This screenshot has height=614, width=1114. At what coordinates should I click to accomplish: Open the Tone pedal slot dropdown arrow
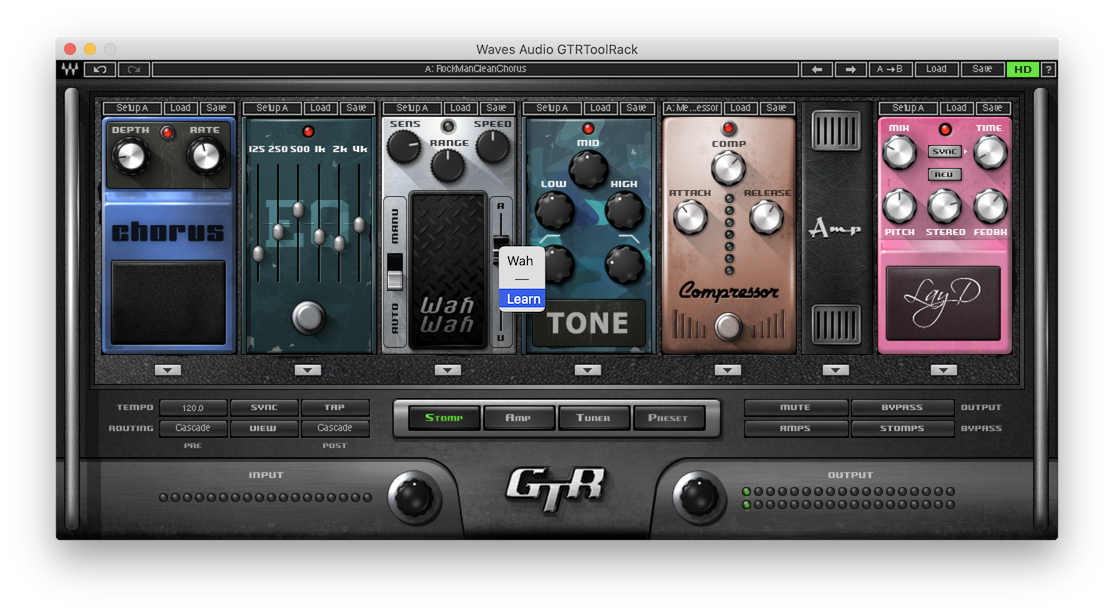pyautogui.click(x=588, y=370)
